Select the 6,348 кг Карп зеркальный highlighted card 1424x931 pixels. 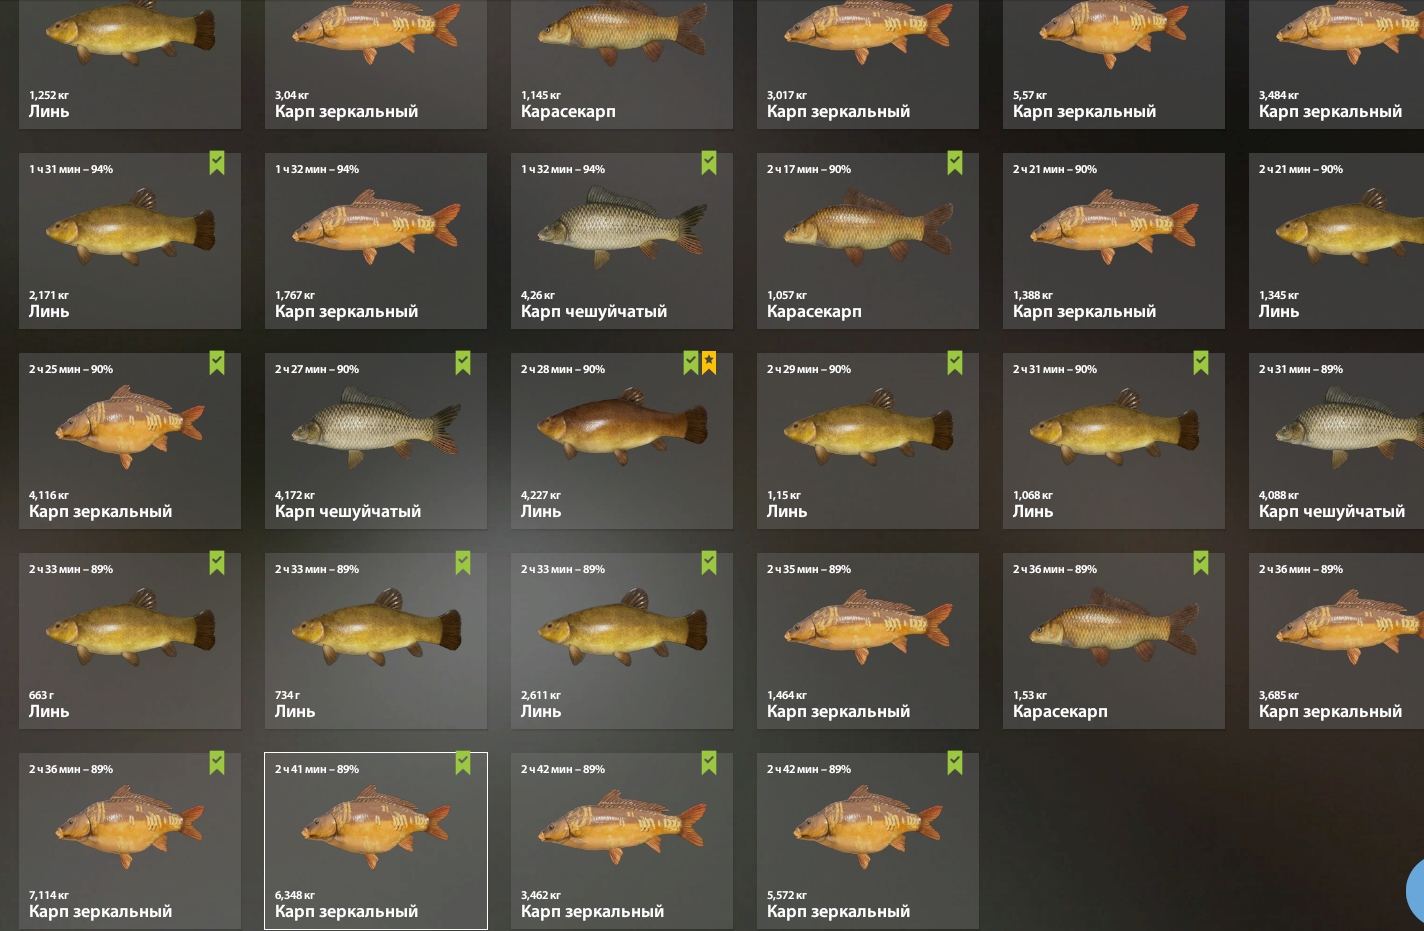[376, 841]
